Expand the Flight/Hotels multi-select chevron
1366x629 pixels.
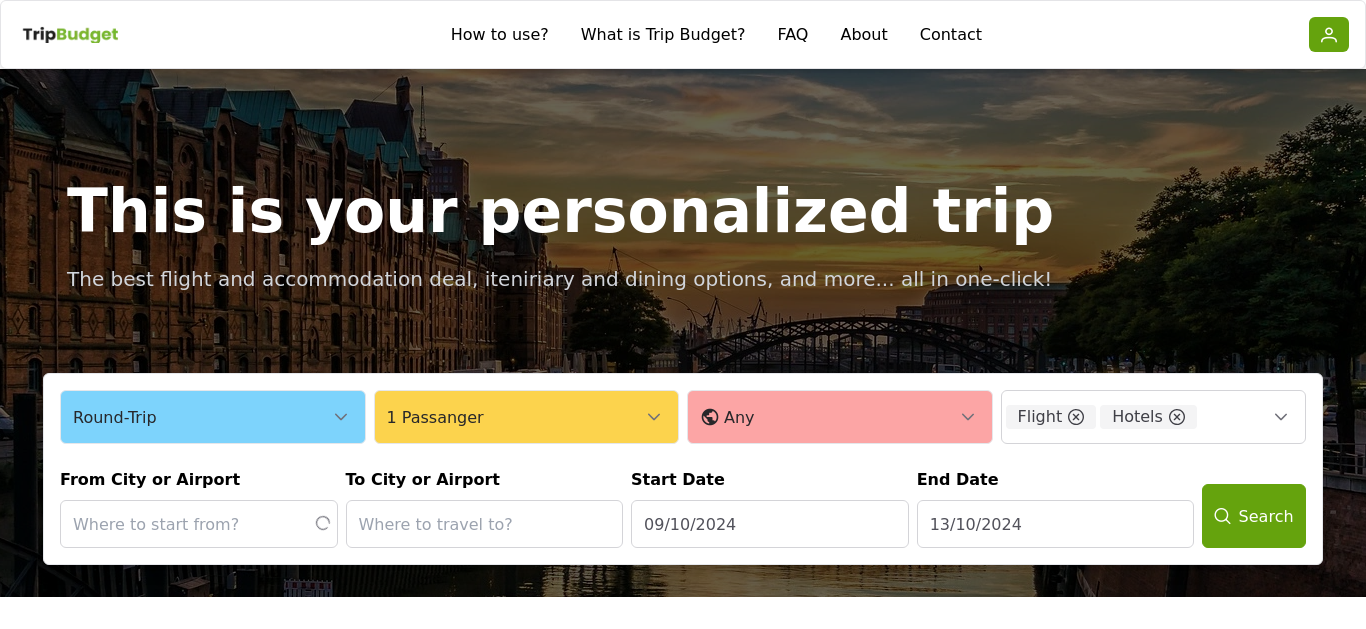tap(1281, 417)
